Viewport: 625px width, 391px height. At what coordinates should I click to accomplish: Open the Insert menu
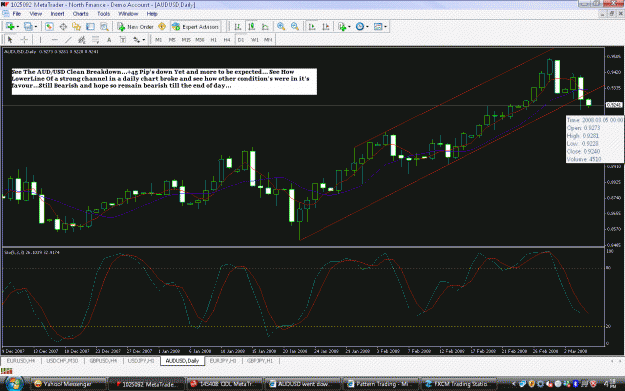click(57, 14)
